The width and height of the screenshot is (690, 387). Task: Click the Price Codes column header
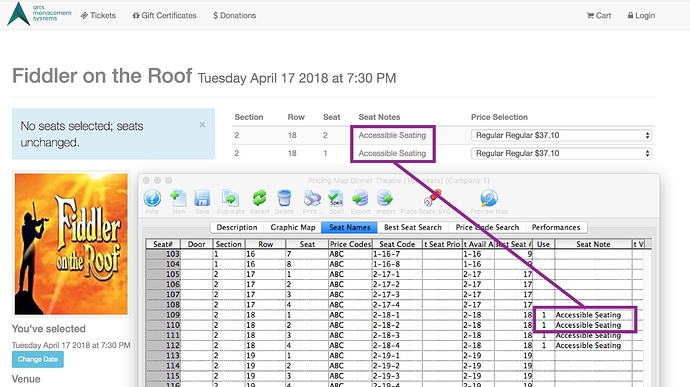(x=350, y=244)
